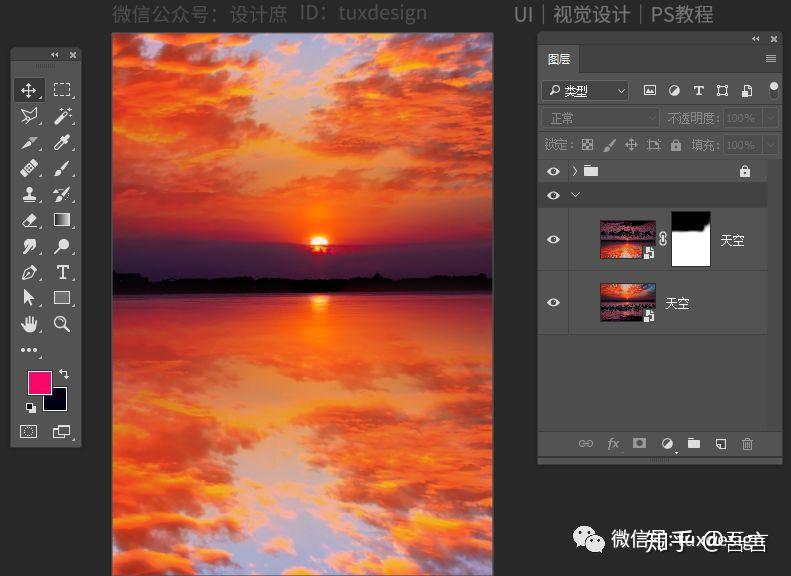The width and height of the screenshot is (791, 576).
Task: Create a new group folder
Action: [x=694, y=443]
